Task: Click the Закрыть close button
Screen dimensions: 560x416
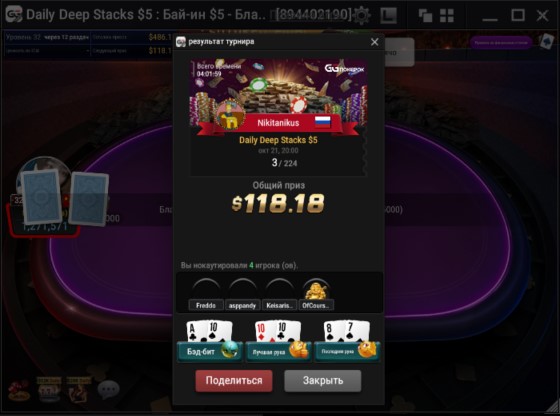Action: click(323, 381)
